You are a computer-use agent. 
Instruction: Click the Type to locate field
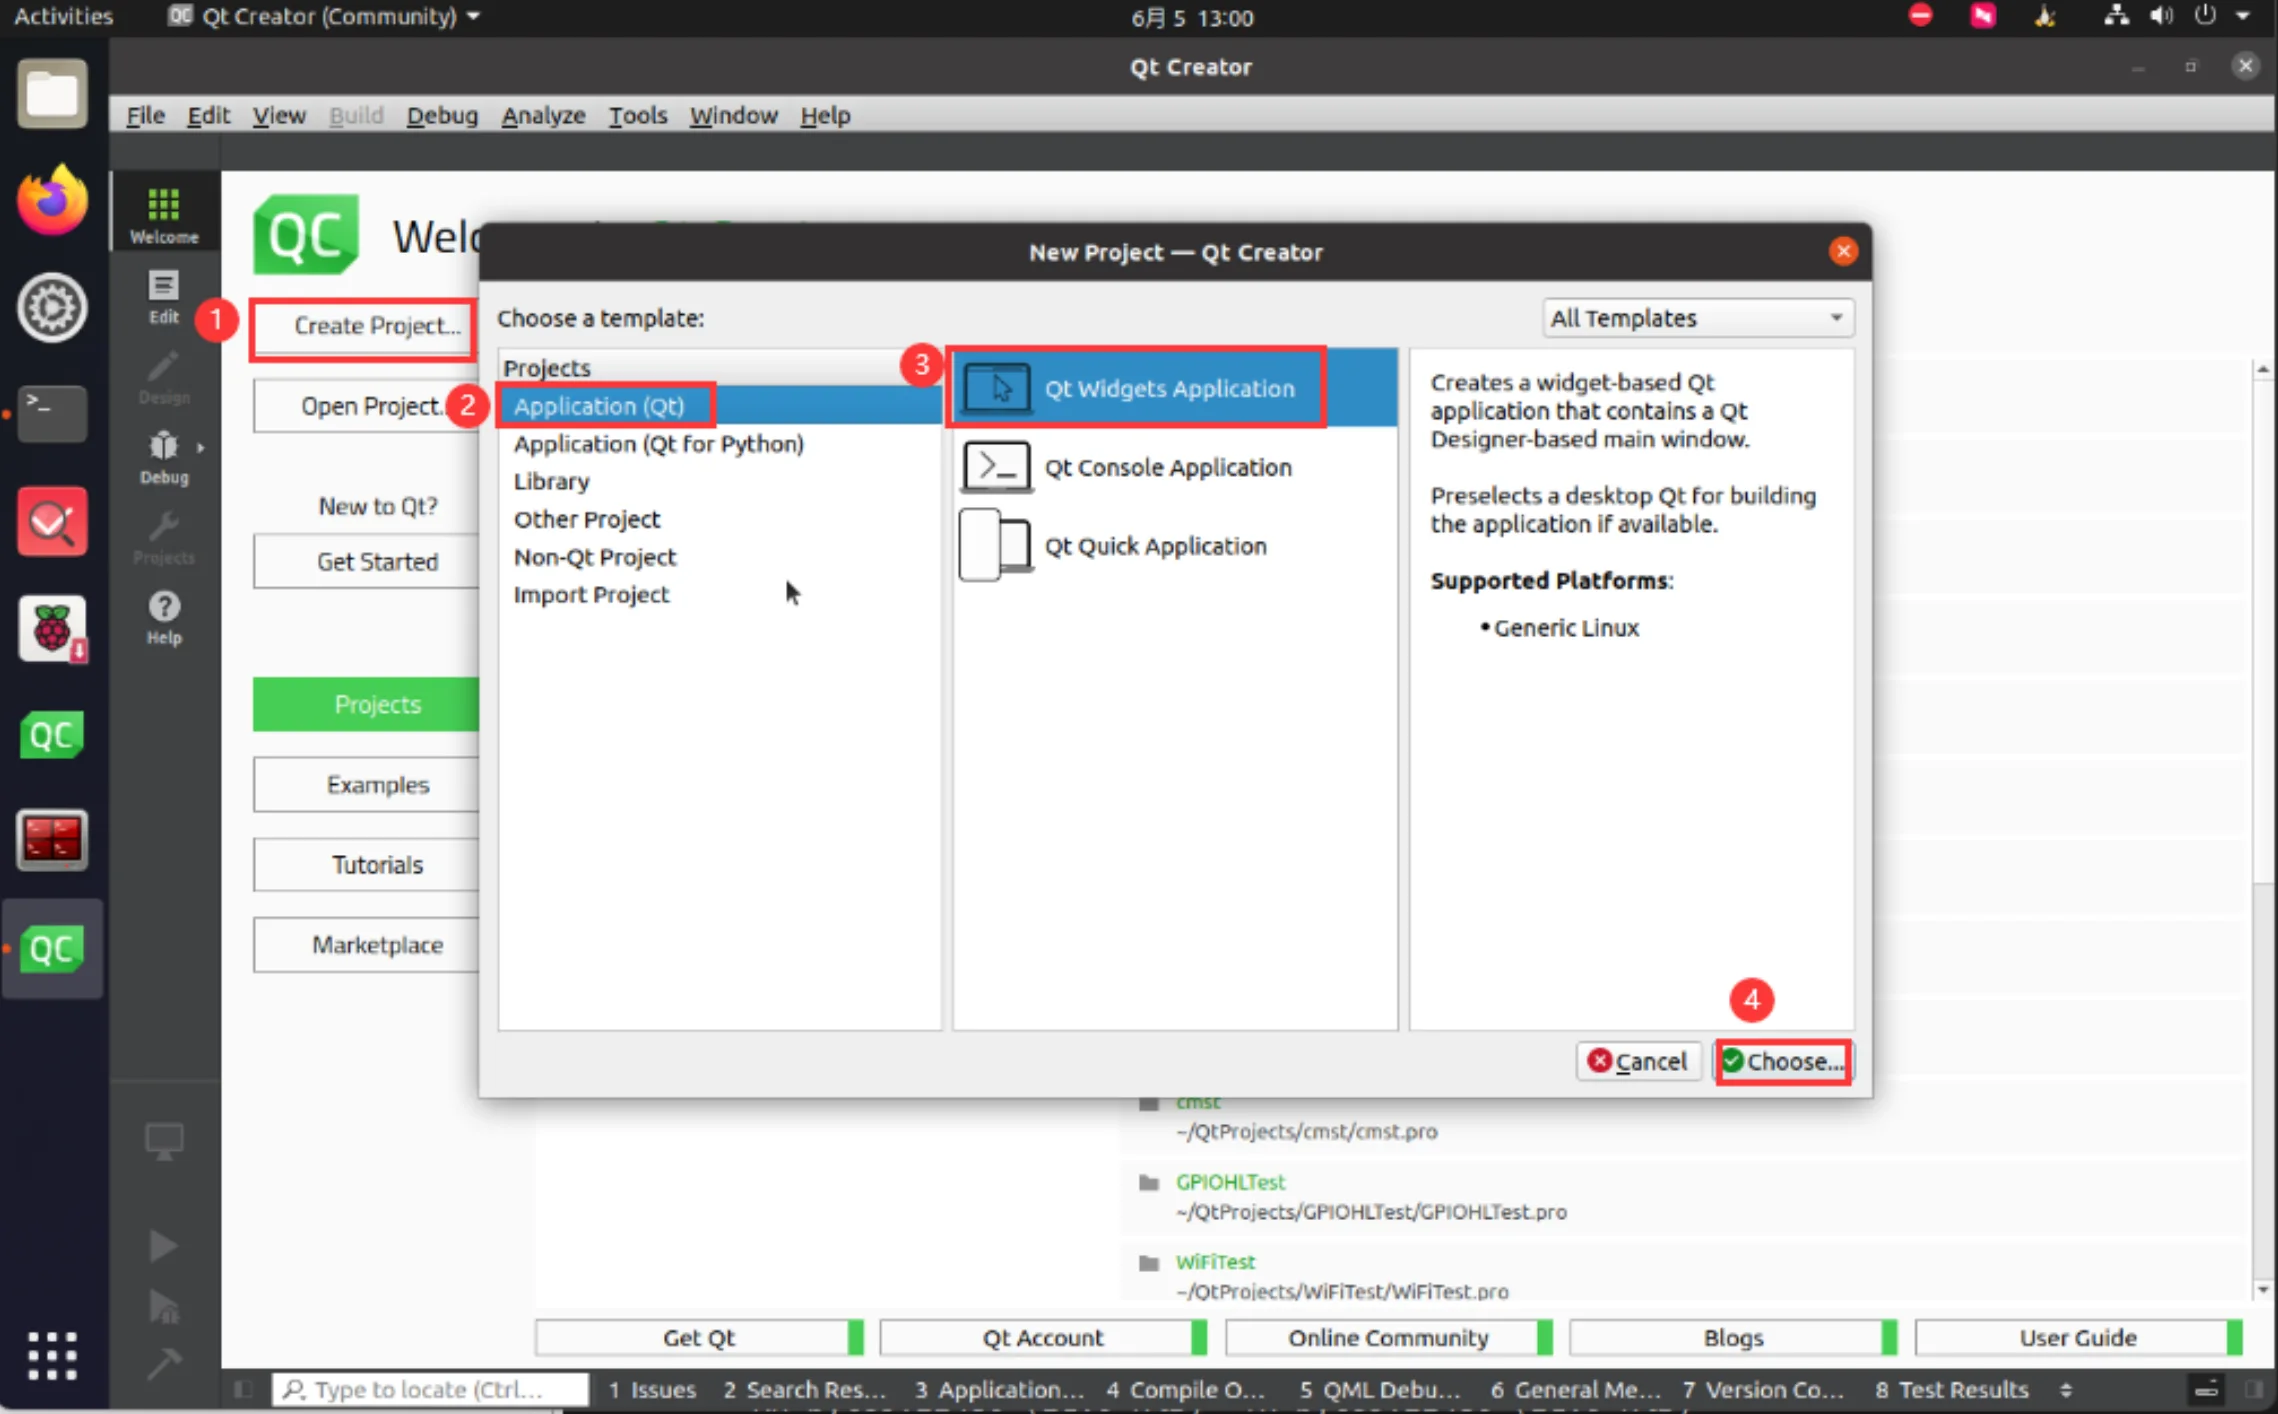430,1389
